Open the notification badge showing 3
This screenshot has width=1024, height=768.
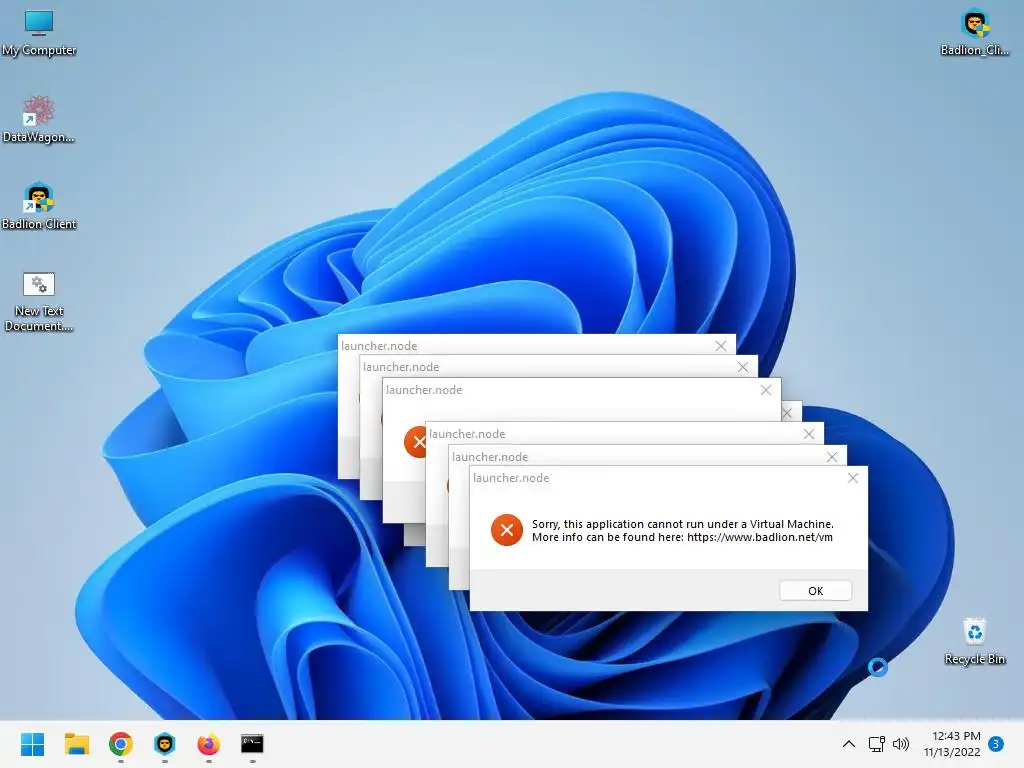(x=996, y=744)
